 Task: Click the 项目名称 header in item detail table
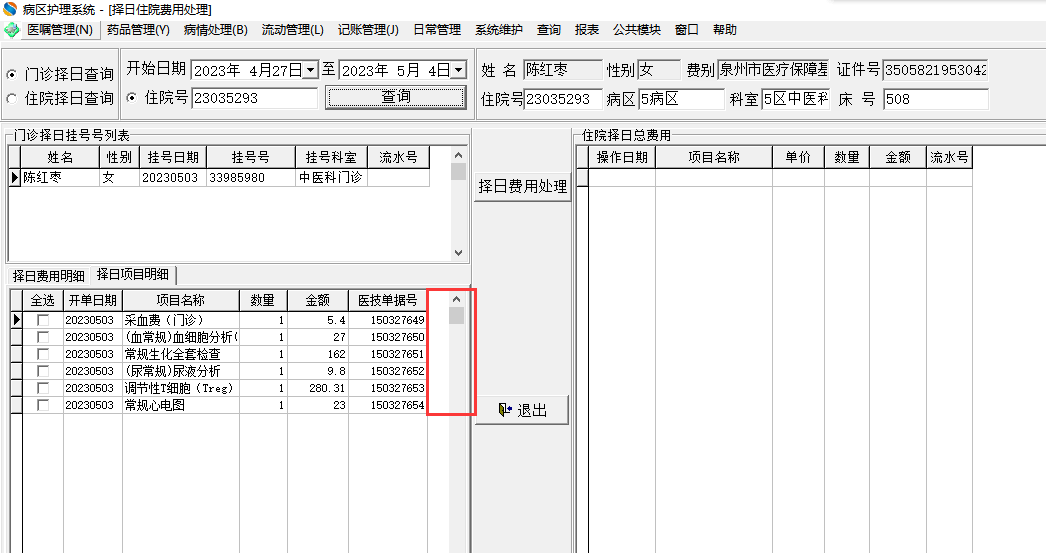tap(181, 300)
